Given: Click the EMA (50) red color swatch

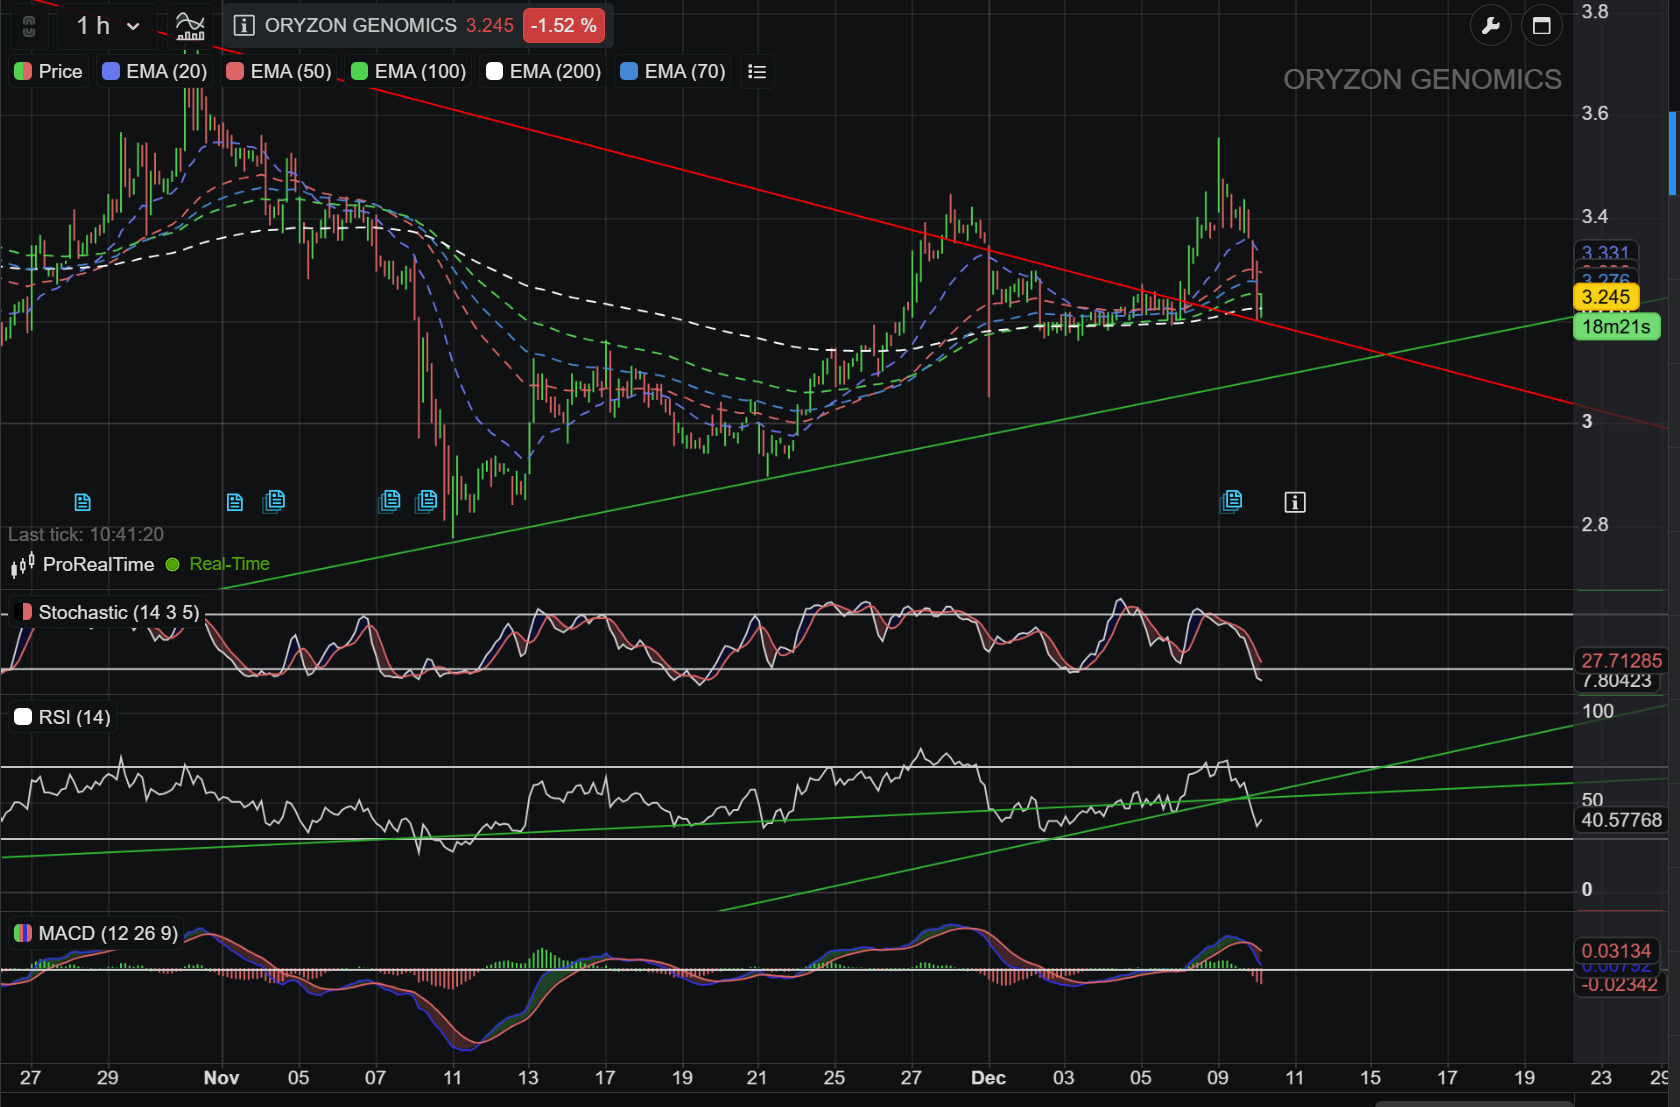Looking at the screenshot, I should [235, 72].
